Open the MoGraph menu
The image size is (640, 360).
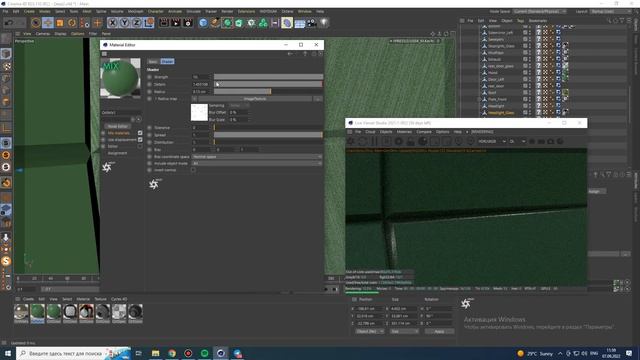136,11
